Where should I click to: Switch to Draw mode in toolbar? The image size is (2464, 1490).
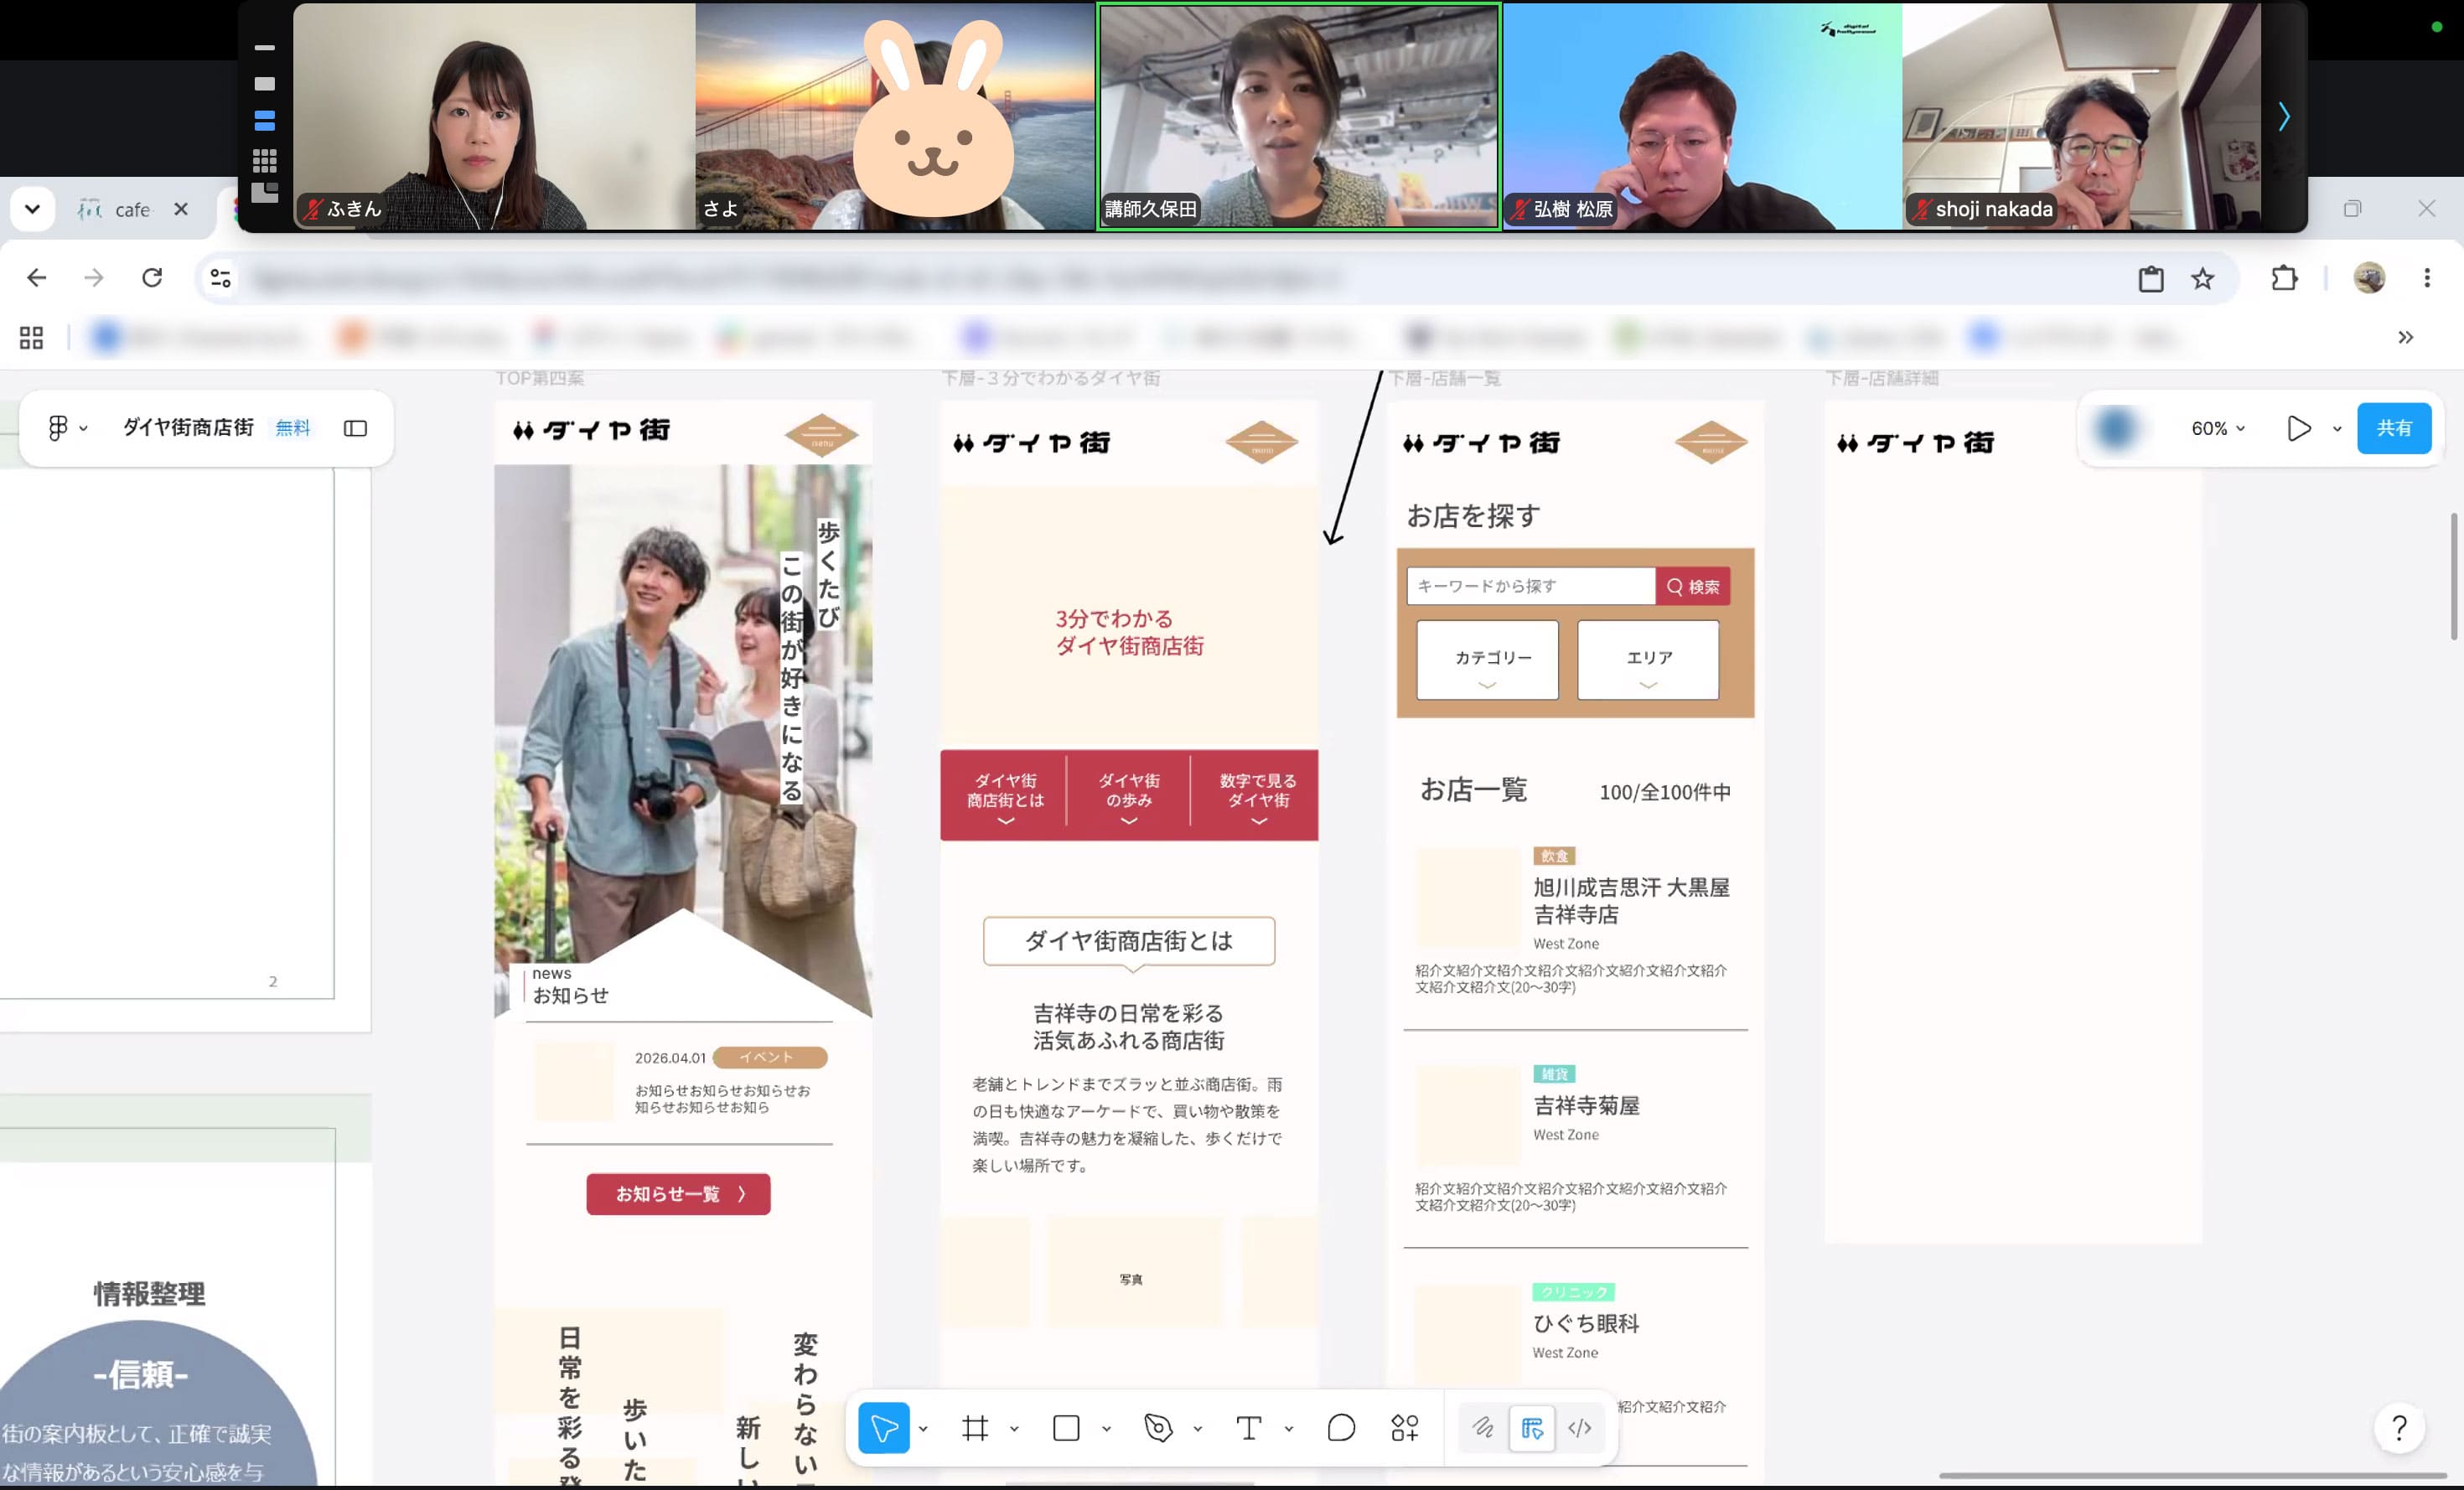(x=1483, y=1428)
